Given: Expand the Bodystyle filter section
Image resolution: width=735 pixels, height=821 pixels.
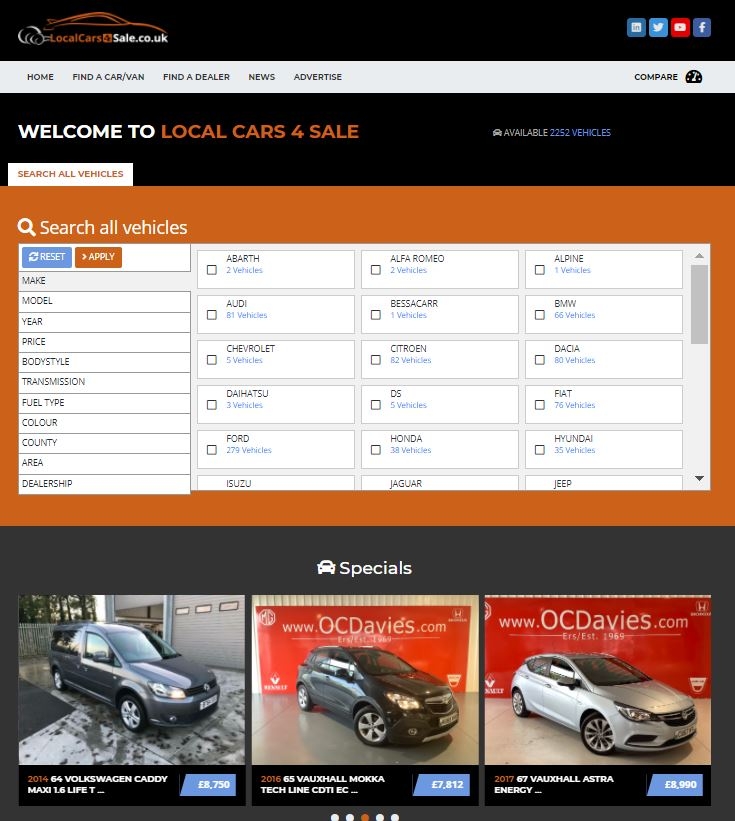Looking at the screenshot, I should (104, 362).
